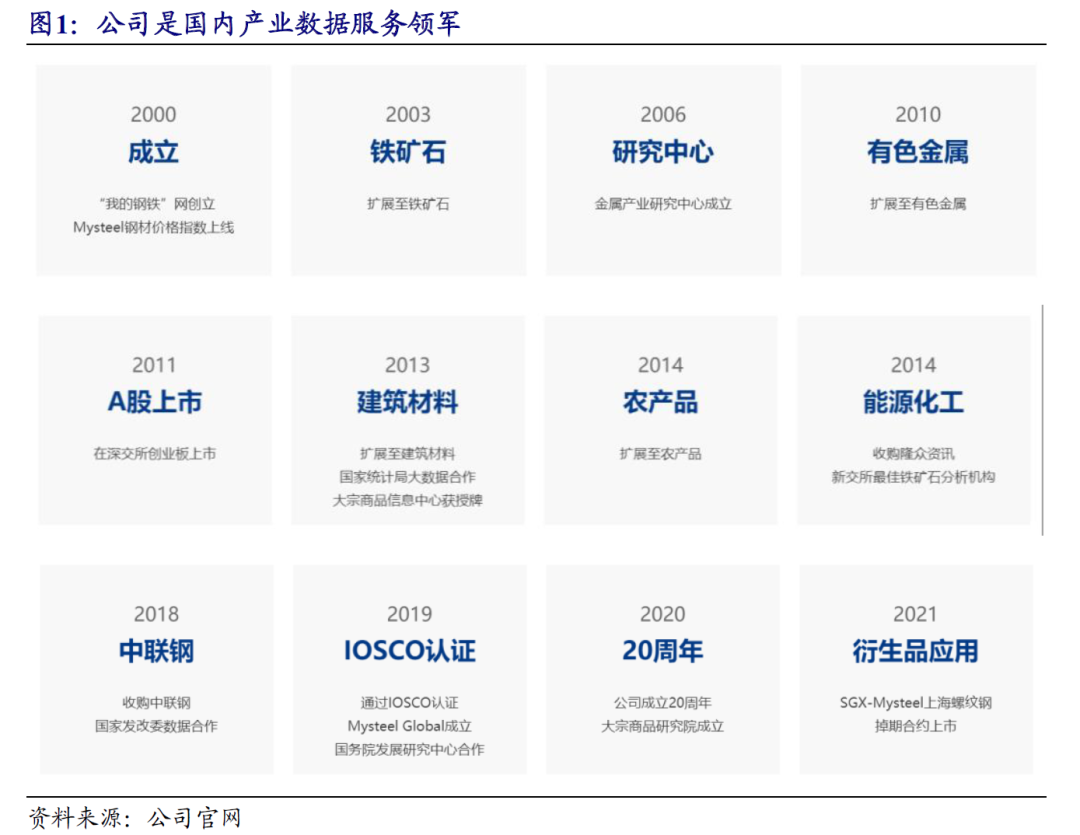The height and width of the screenshot is (835, 1080).
Task: Click the 能源化工 heading
Action: 913,402
